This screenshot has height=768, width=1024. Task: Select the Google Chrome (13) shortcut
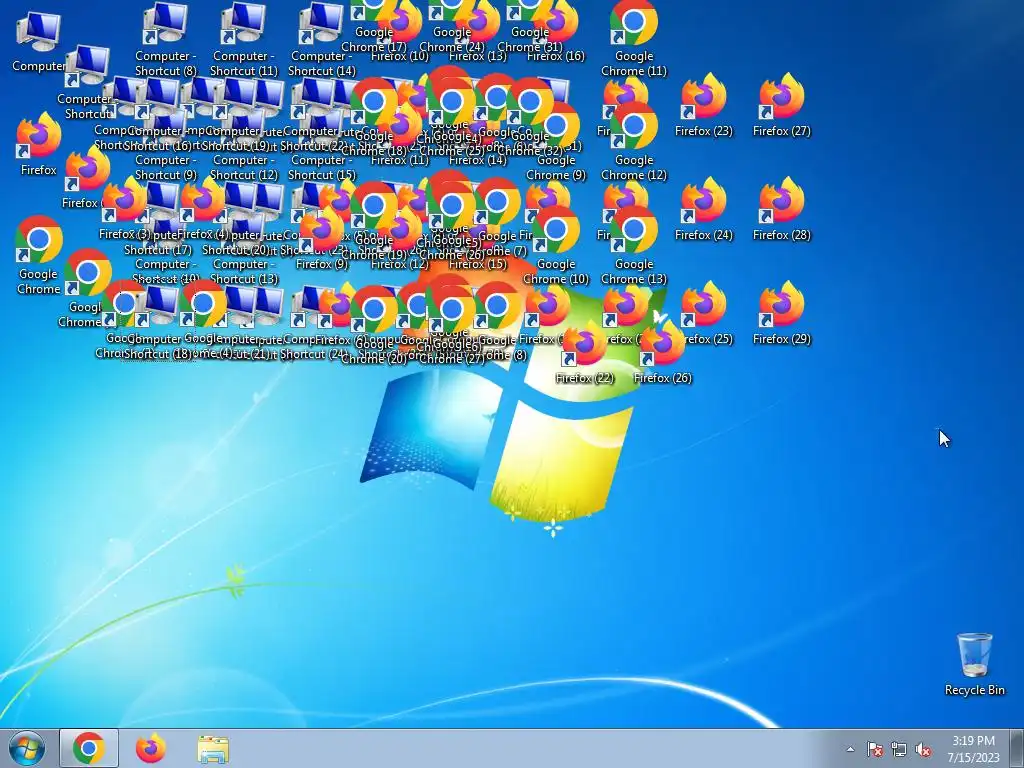click(633, 246)
